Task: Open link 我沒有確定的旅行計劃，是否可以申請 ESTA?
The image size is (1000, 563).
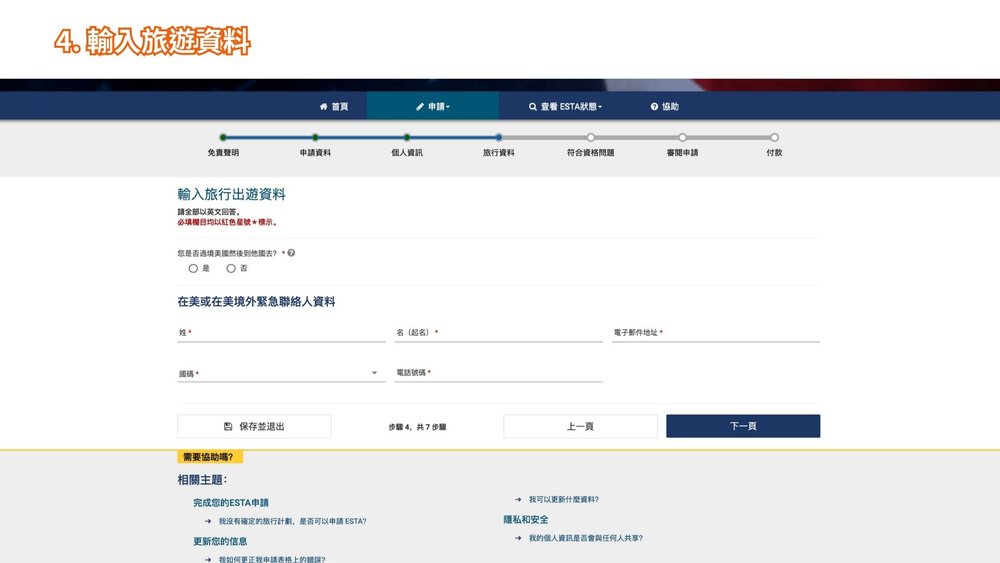Action: point(293,521)
